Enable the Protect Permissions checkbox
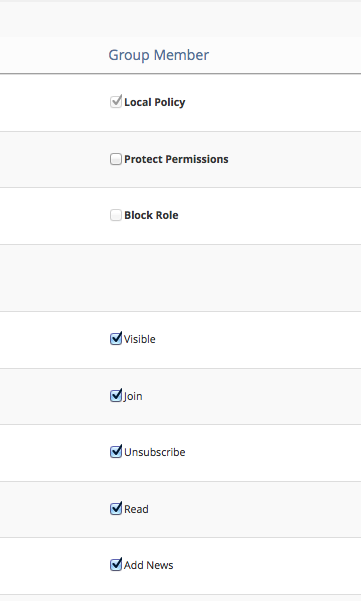361x601 pixels. coord(116,159)
